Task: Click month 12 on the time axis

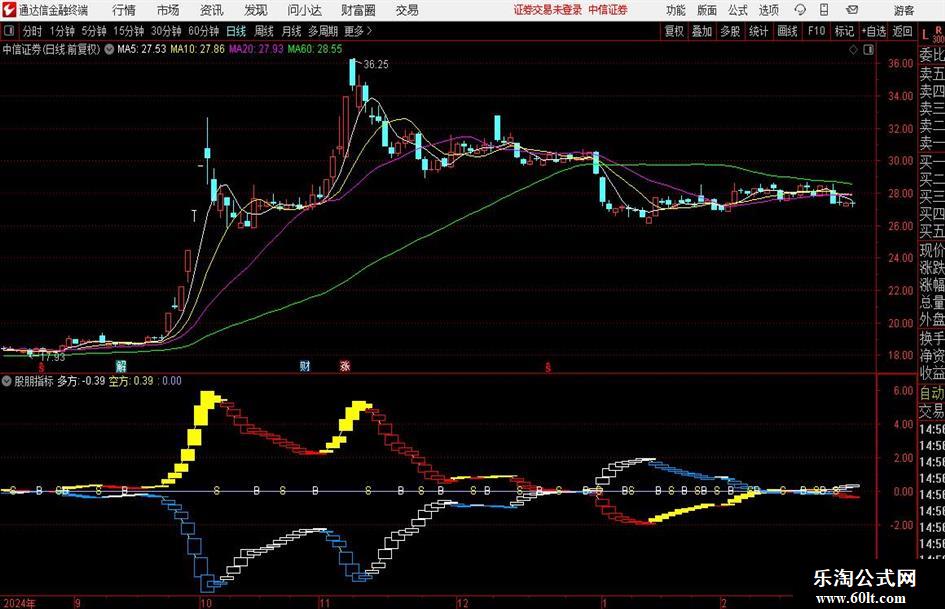Action: [x=462, y=602]
